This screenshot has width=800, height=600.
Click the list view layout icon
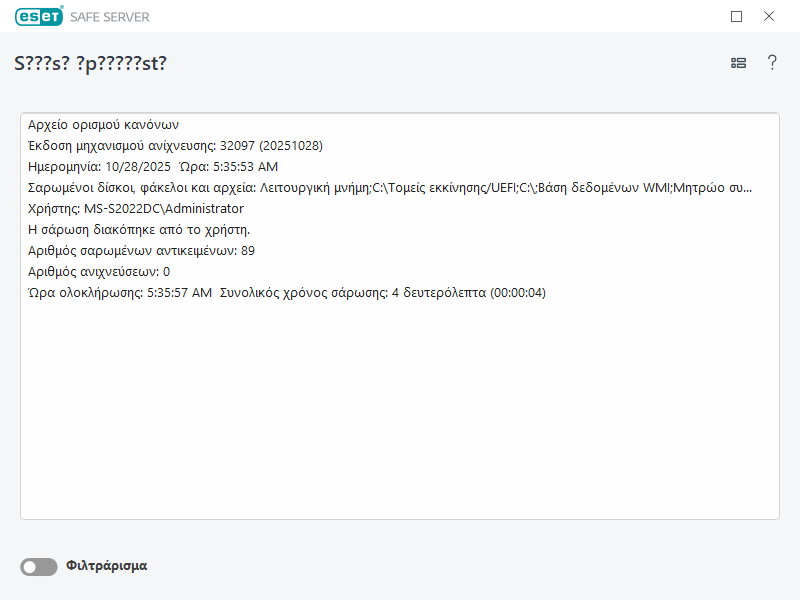[739, 63]
